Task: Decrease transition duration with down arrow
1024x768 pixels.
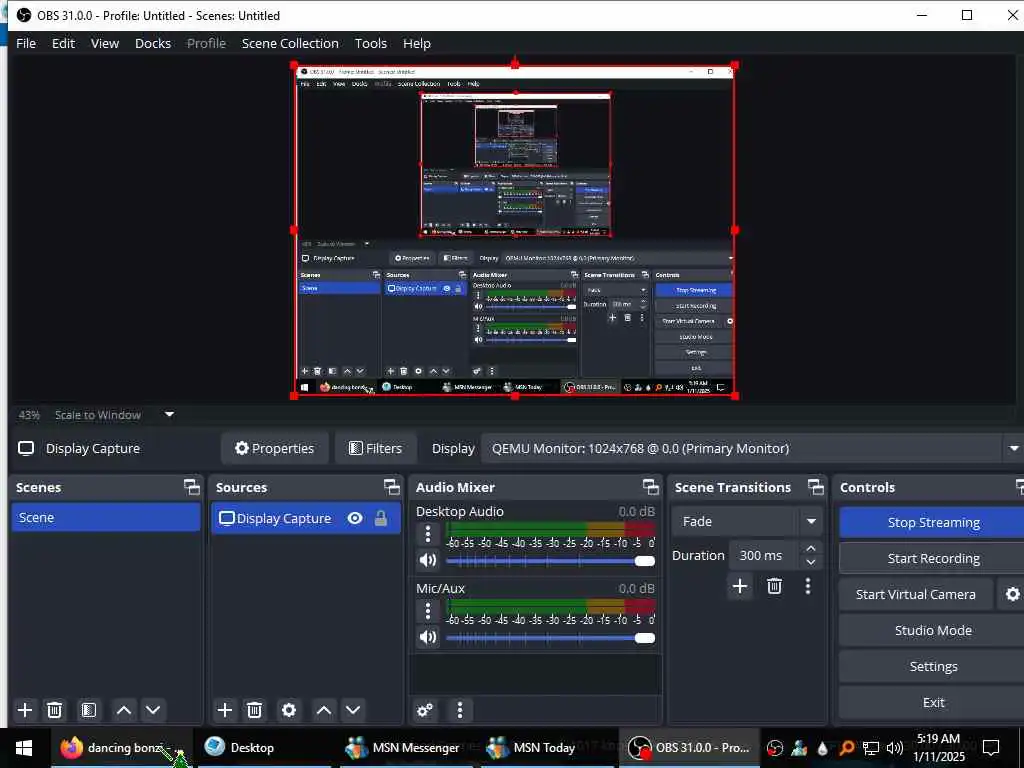Action: coord(810,562)
